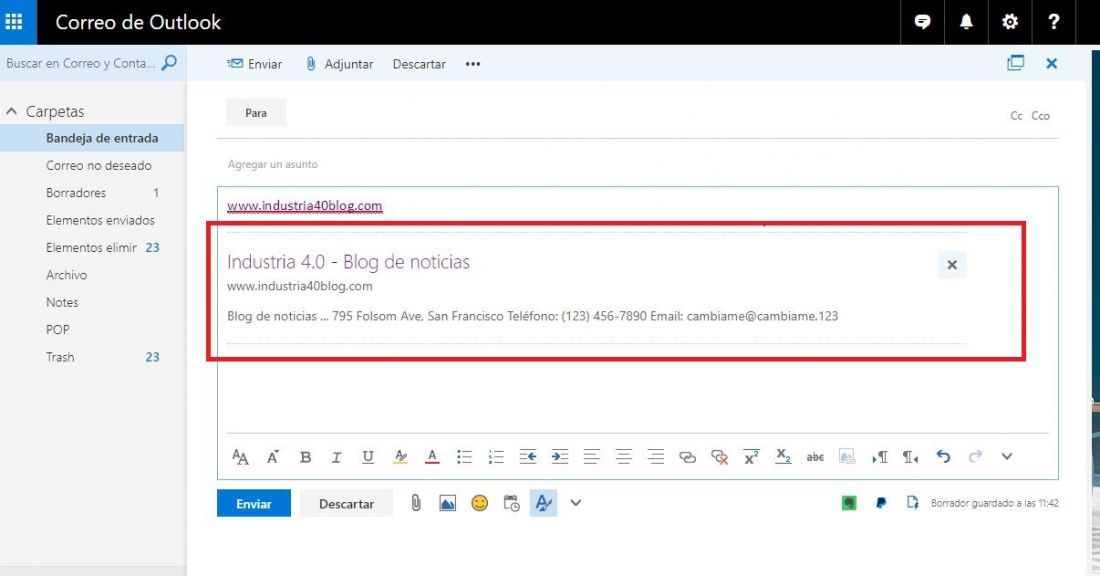Expand more formatting options chevron
Screen dimensions: 1100x576
[x=1007, y=457]
